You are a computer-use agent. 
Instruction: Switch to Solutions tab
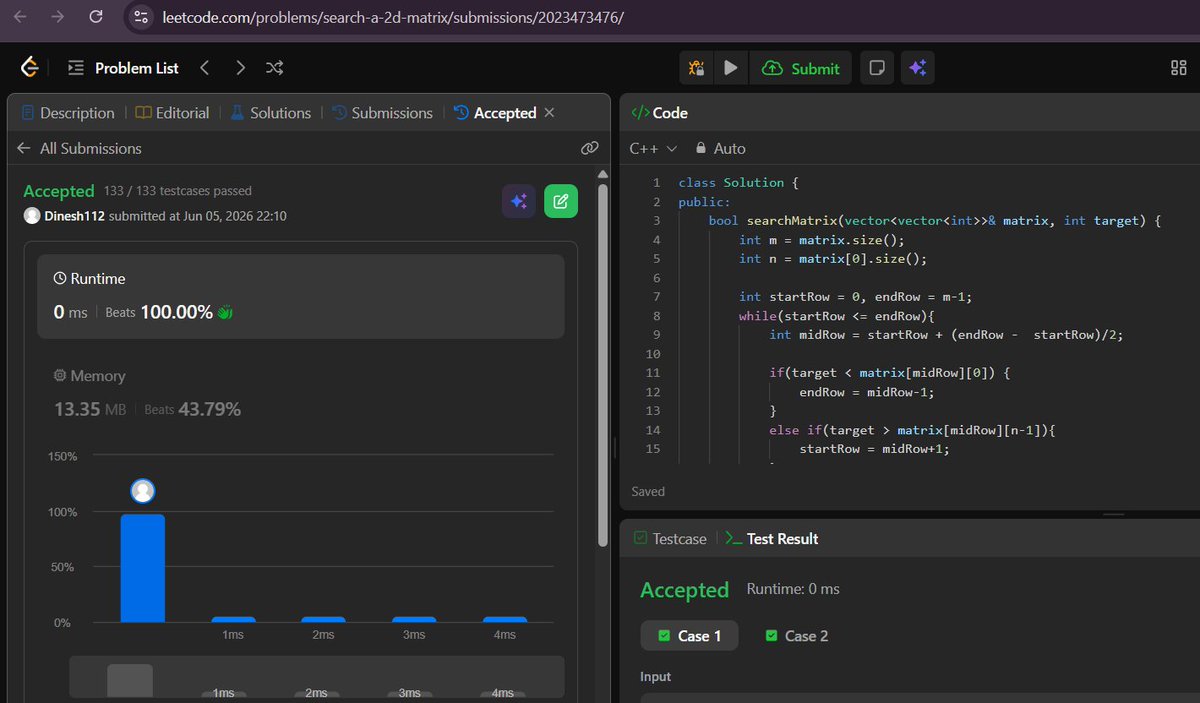pos(270,113)
